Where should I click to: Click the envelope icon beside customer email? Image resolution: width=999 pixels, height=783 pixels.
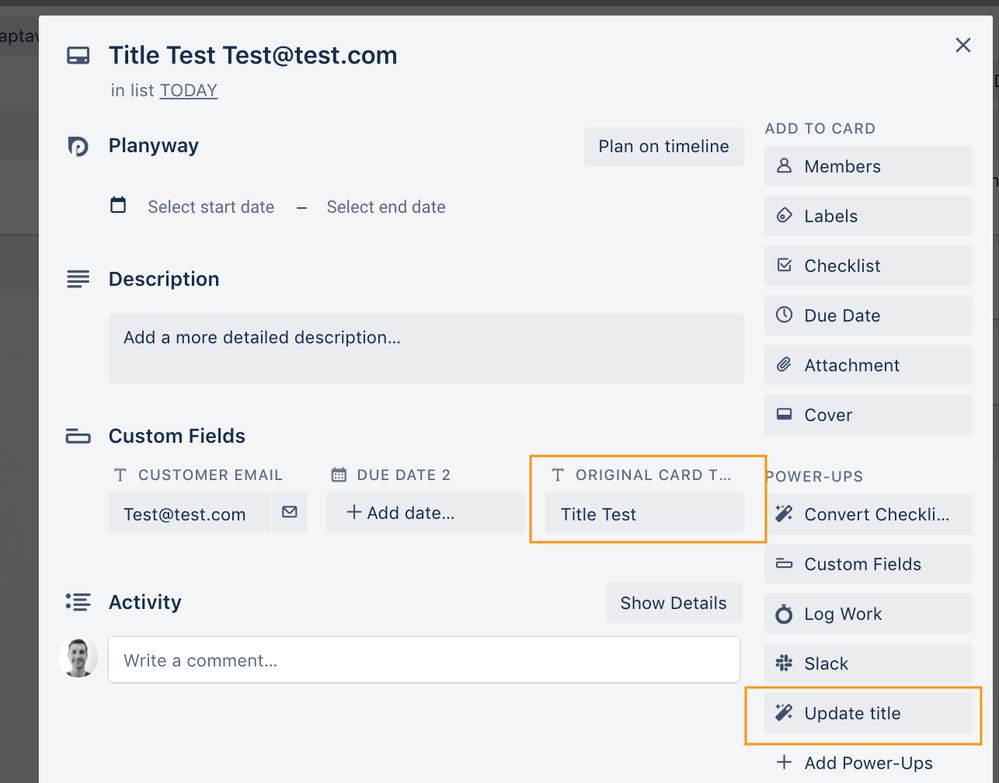[289, 513]
